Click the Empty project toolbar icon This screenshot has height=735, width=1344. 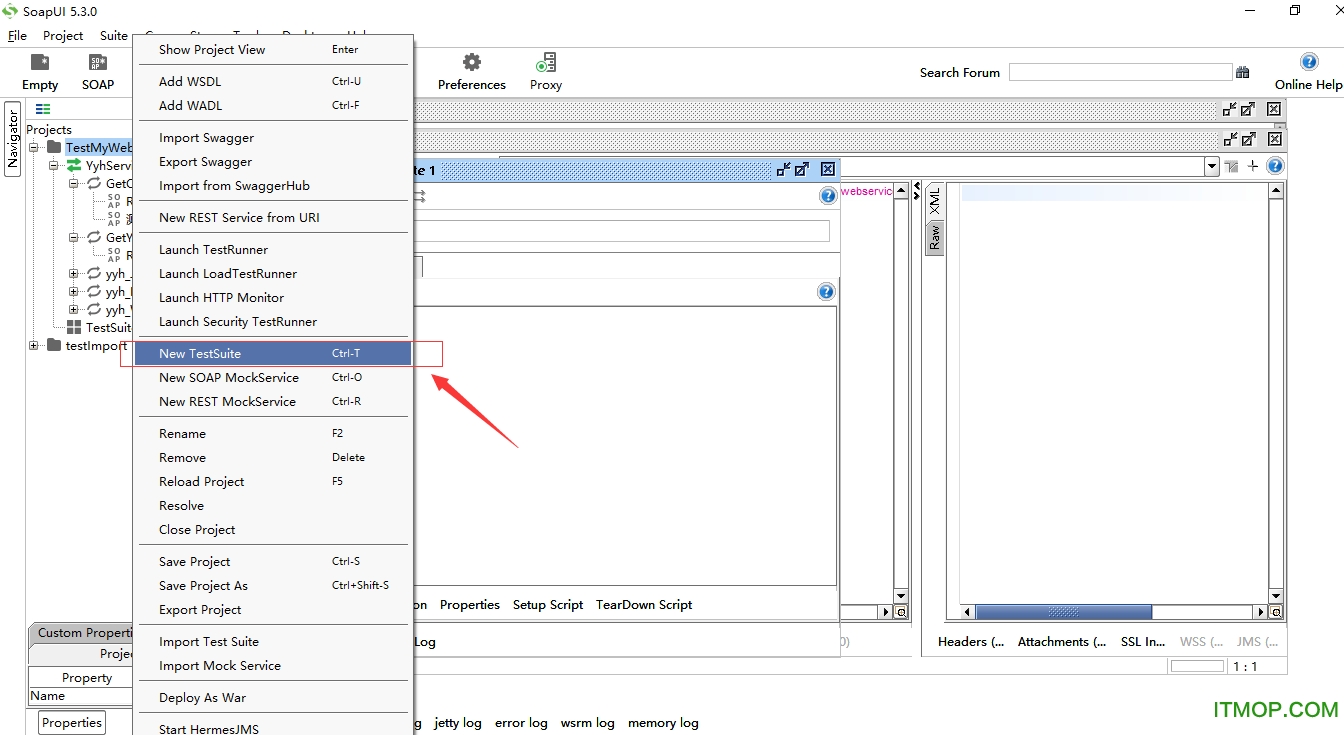(40, 63)
